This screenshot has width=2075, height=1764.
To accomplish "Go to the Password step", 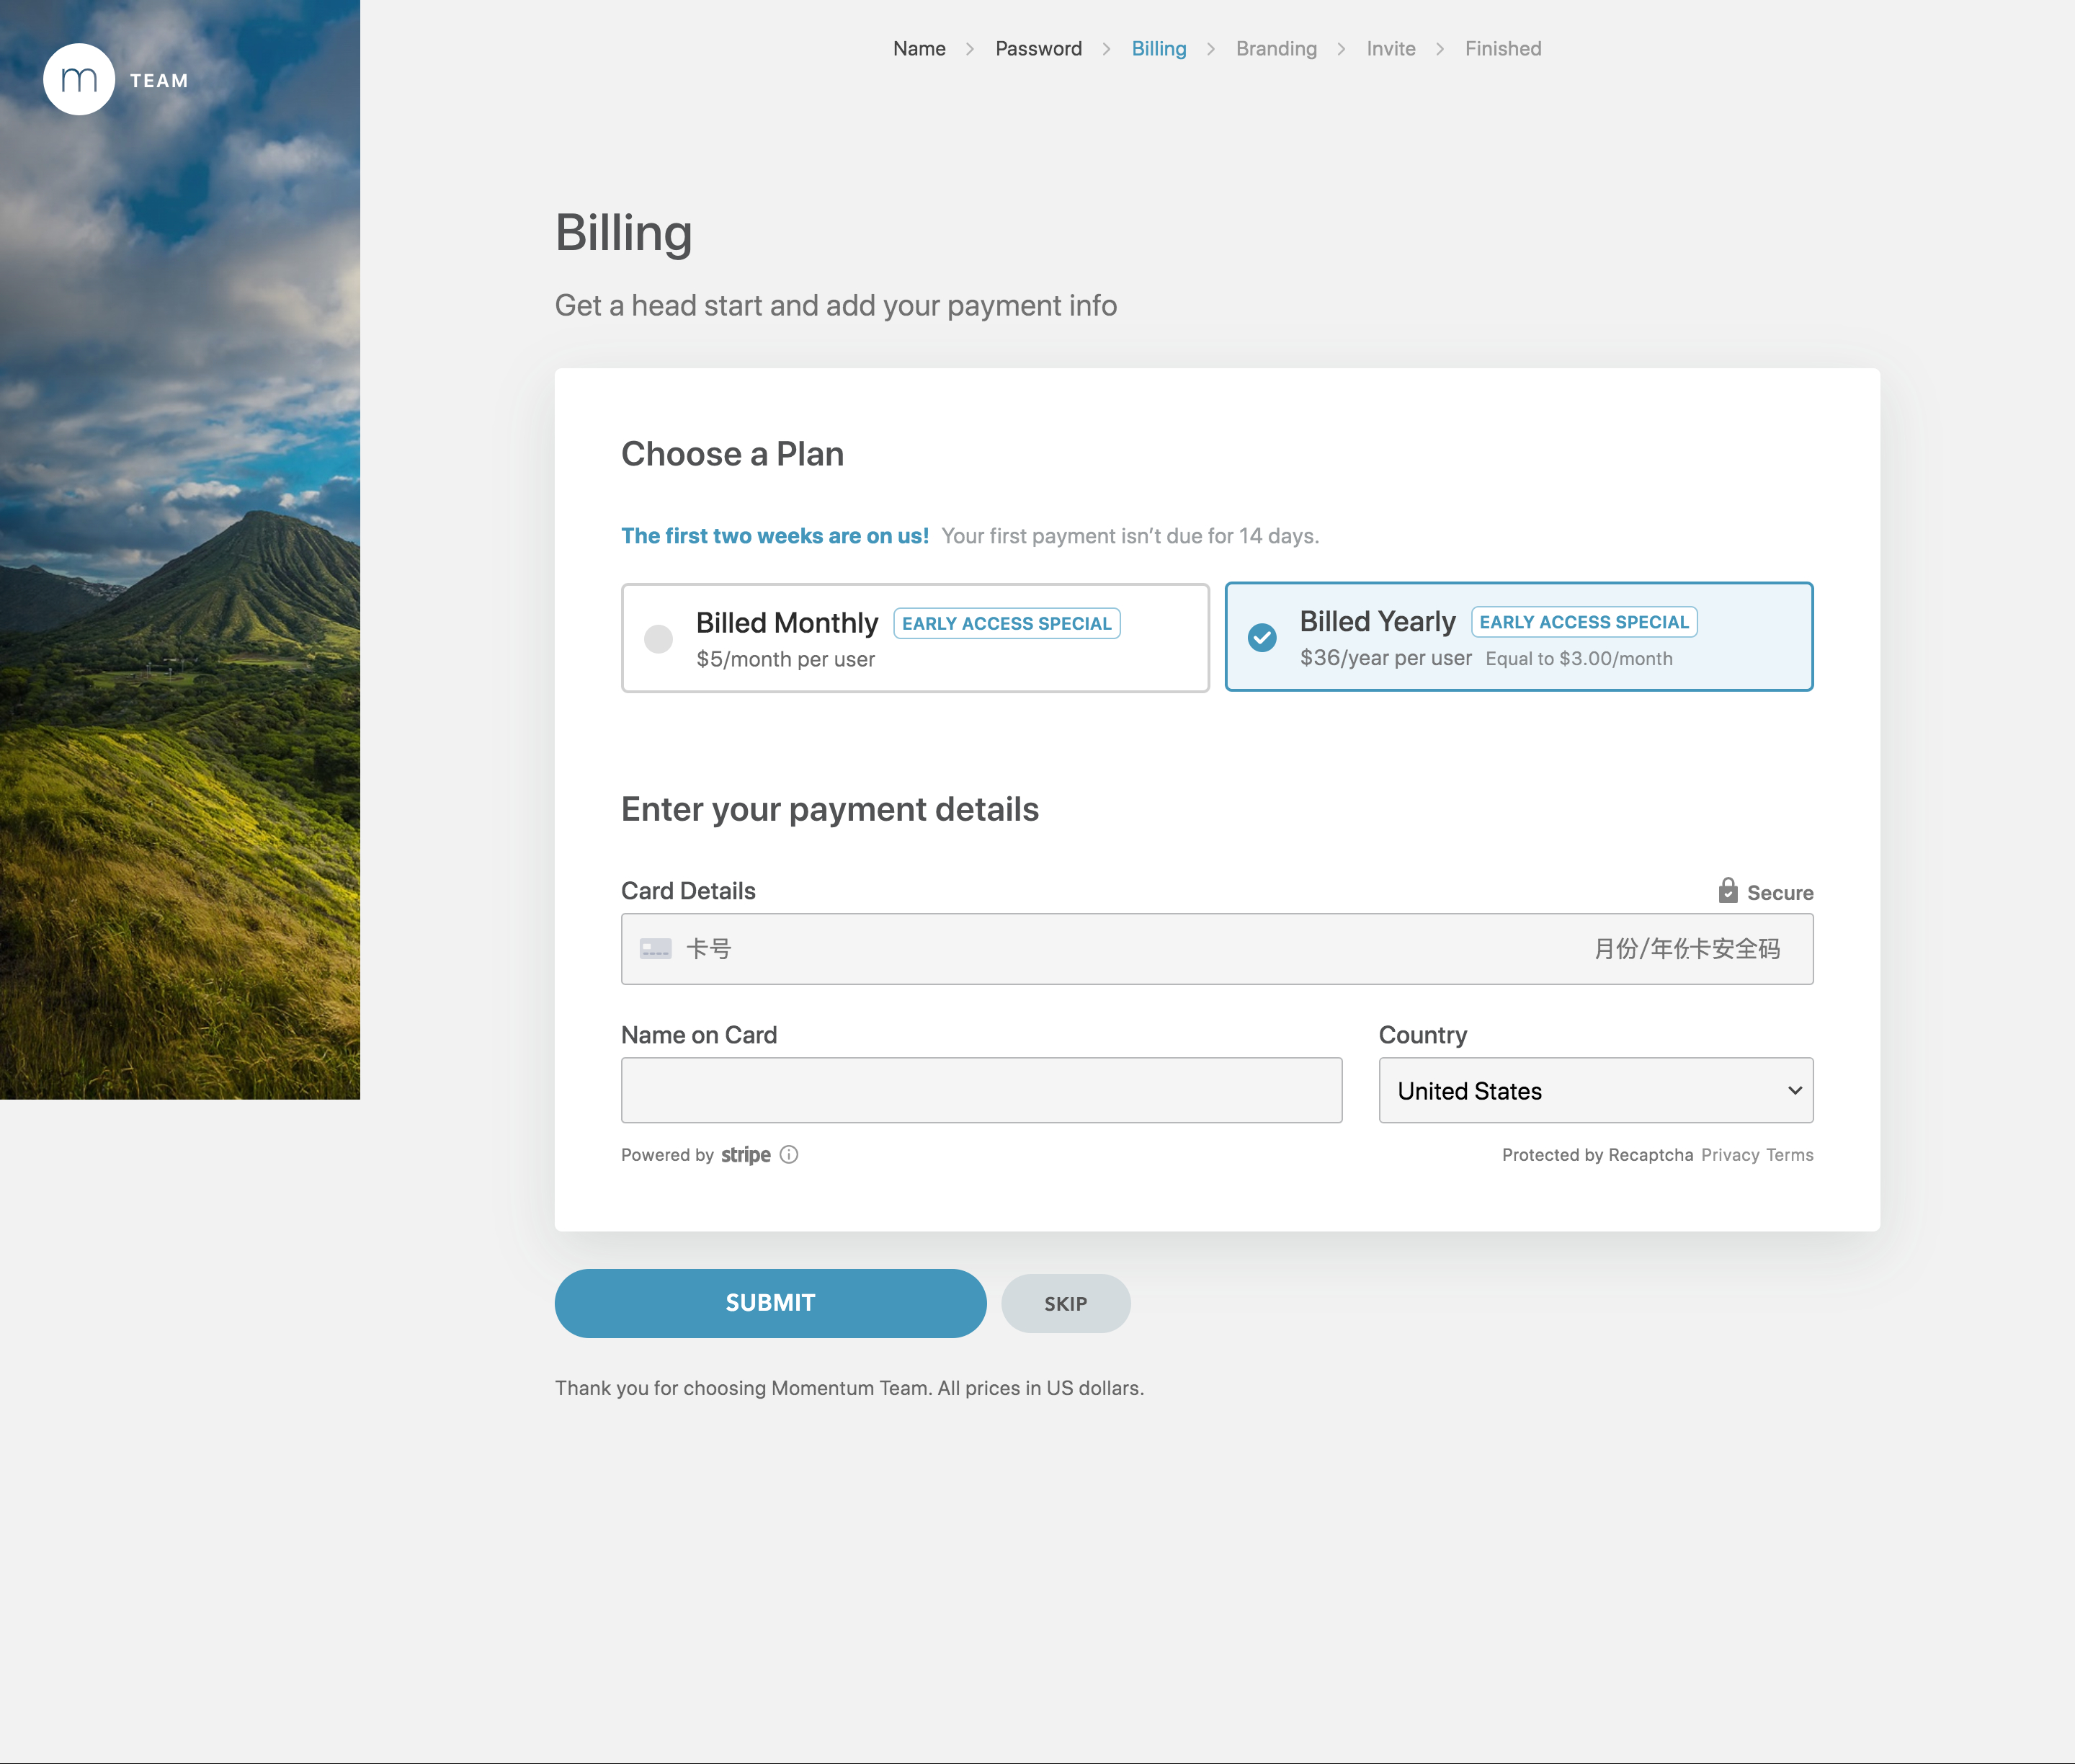I will (1038, 48).
